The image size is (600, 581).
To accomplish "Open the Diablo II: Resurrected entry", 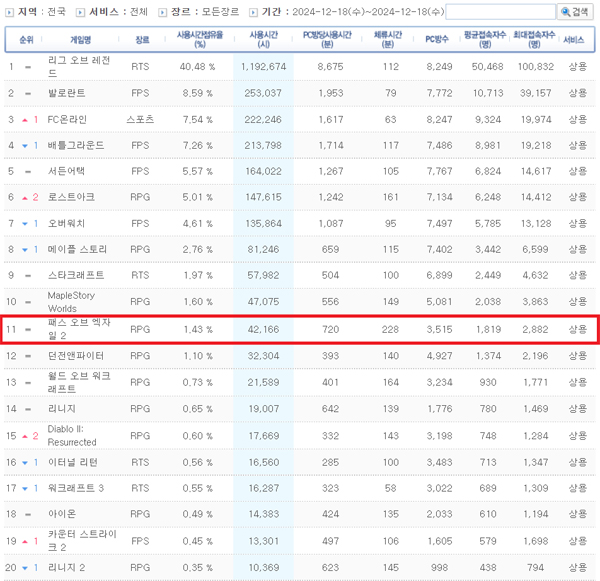I will click(71, 435).
